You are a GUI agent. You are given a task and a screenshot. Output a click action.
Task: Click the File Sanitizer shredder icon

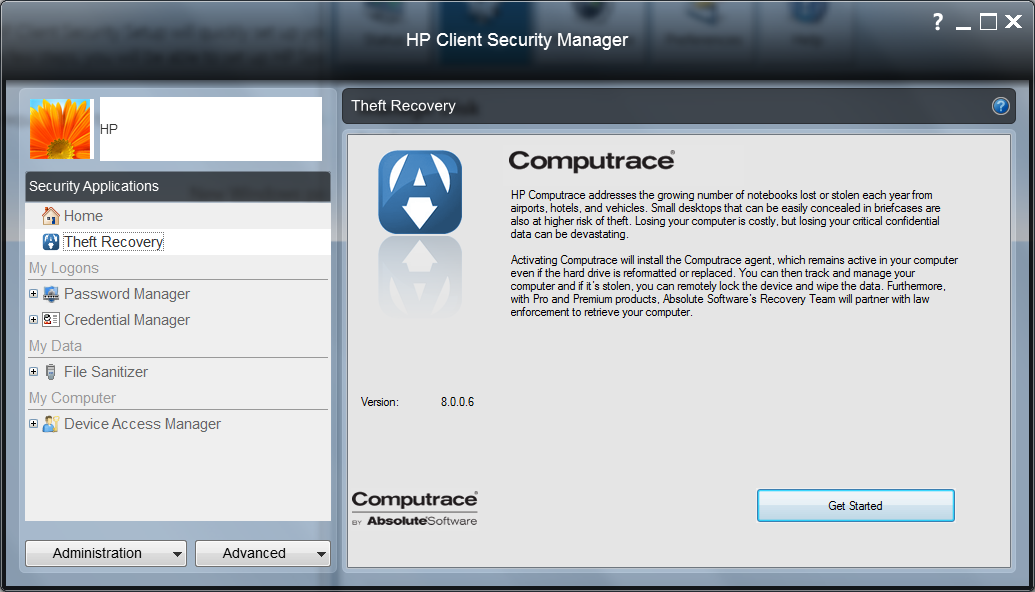pos(51,372)
